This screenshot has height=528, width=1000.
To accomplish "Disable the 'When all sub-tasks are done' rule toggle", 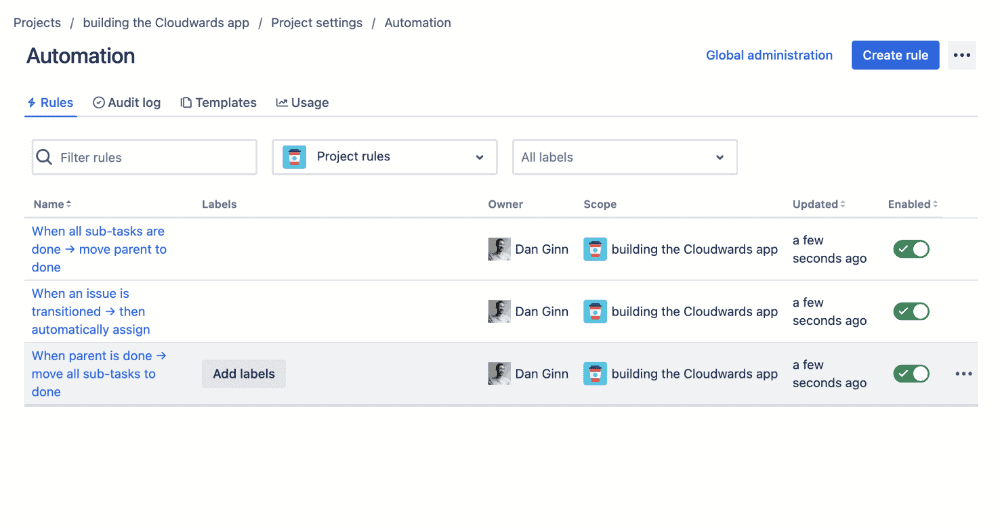I will coord(911,249).
